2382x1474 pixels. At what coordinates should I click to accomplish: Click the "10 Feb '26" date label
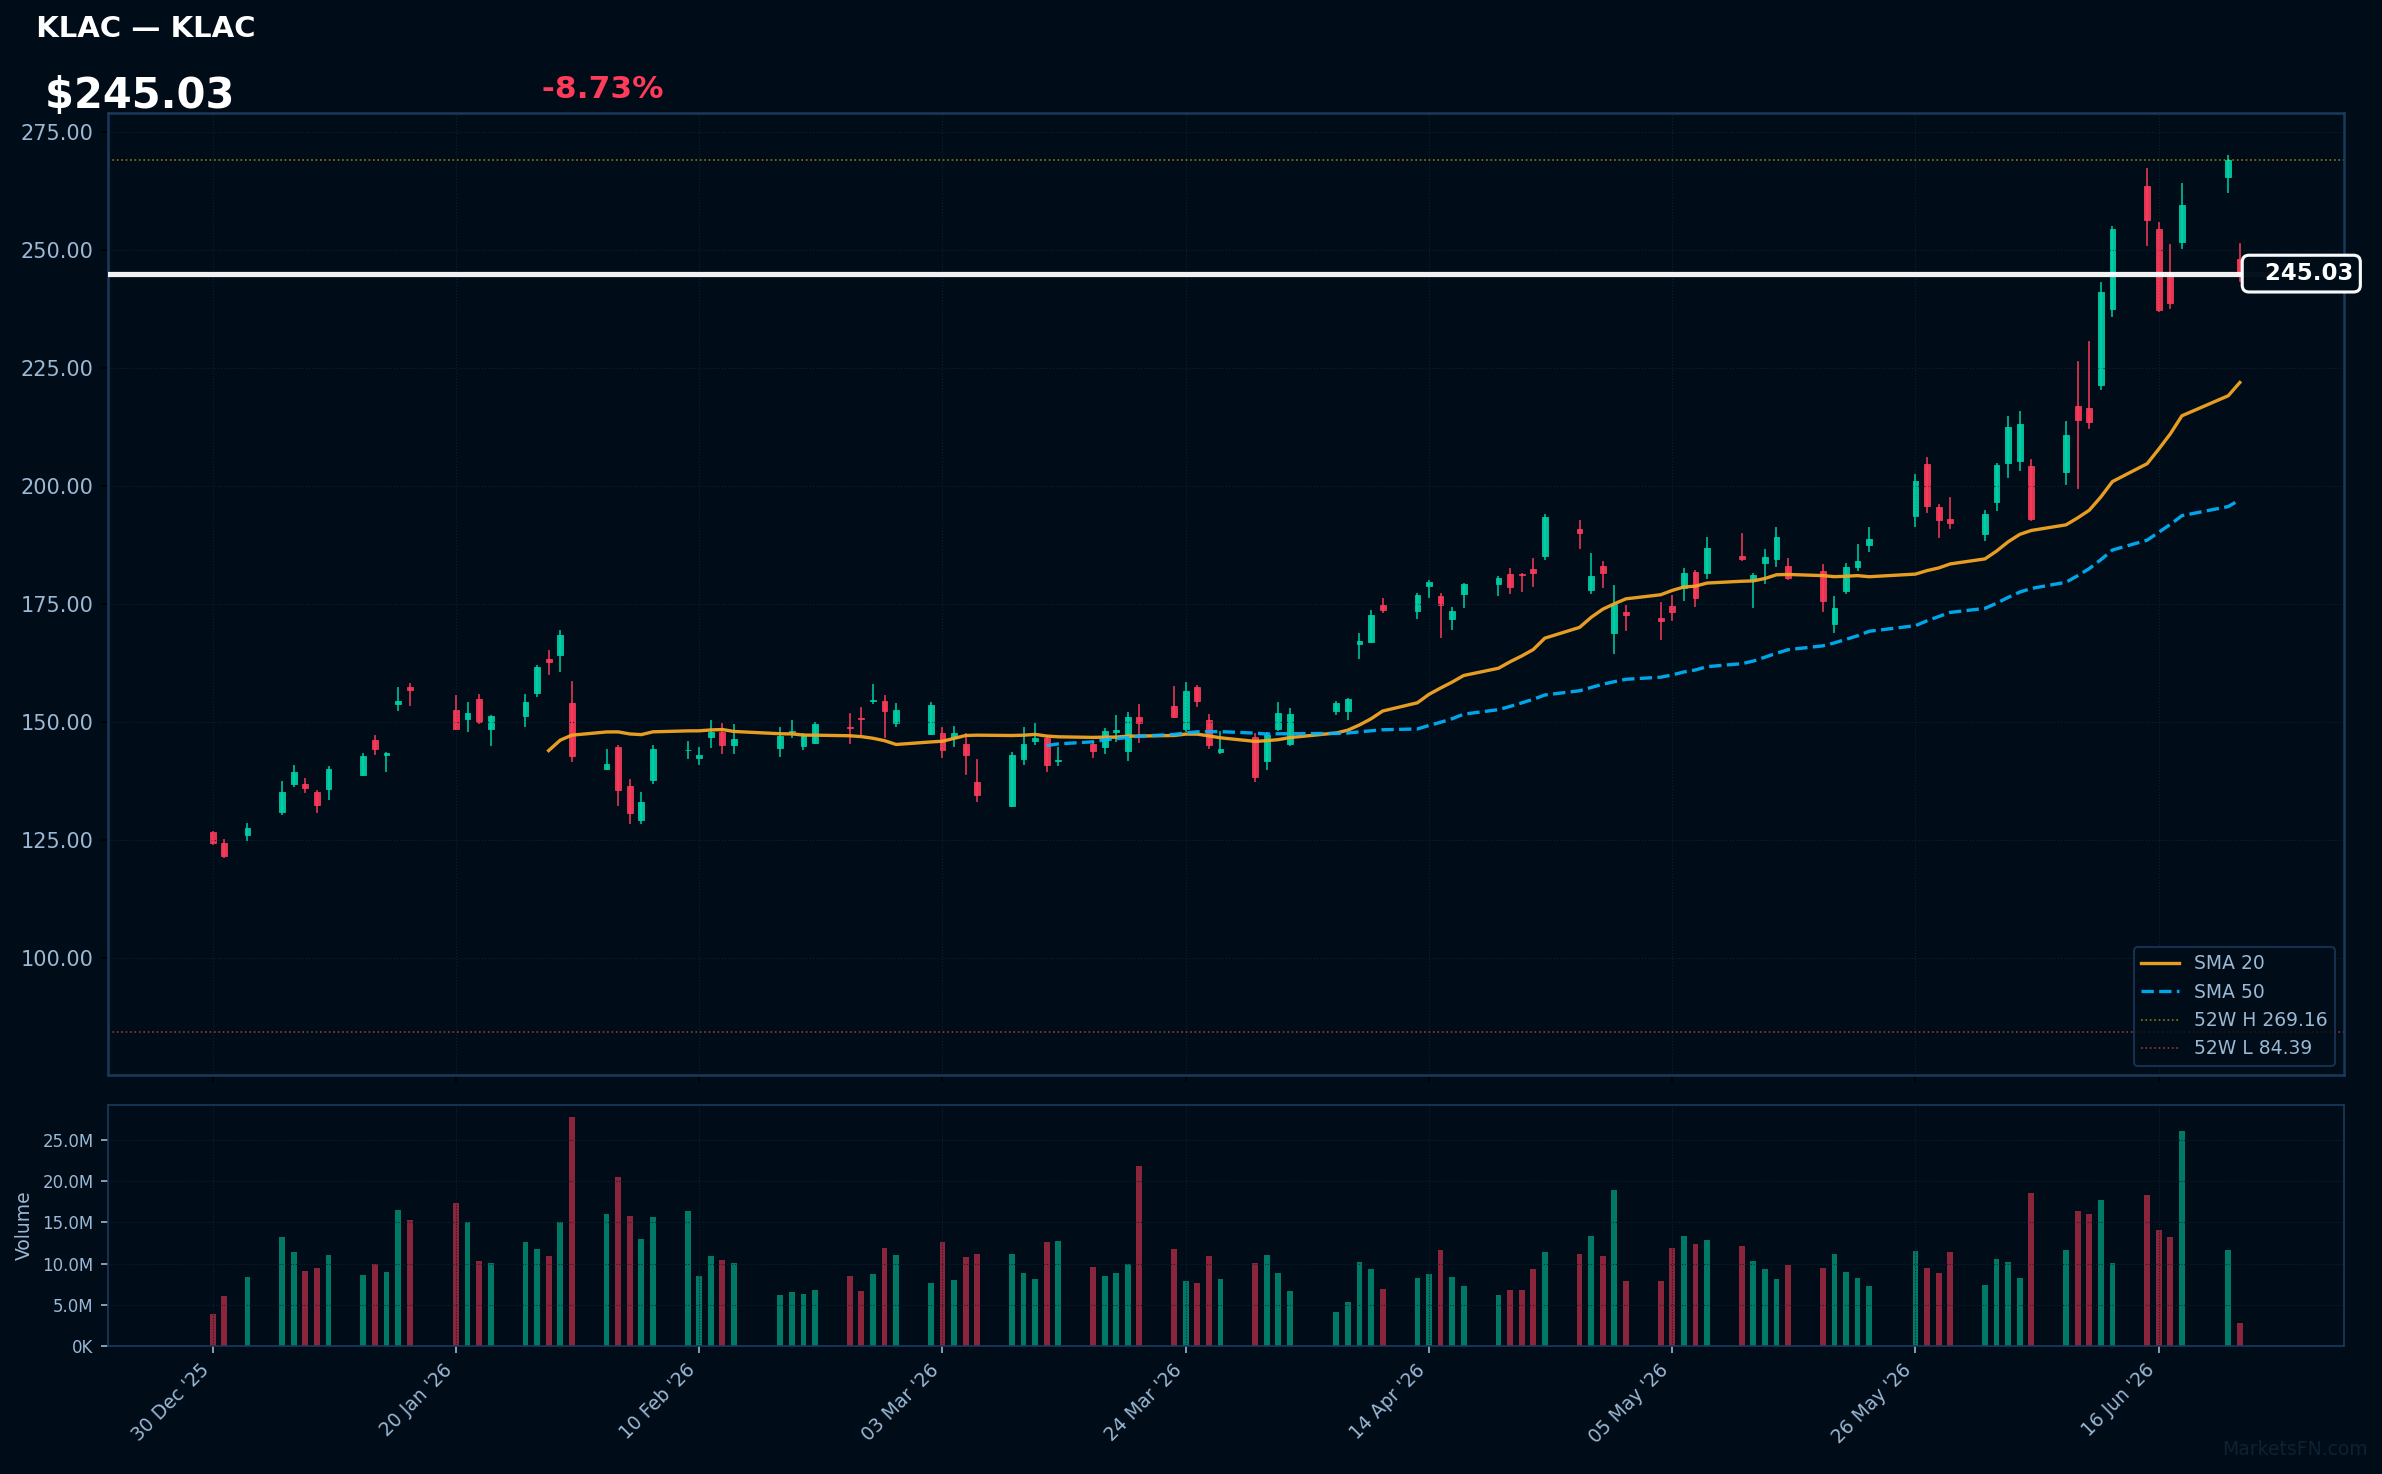[x=657, y=1401]
